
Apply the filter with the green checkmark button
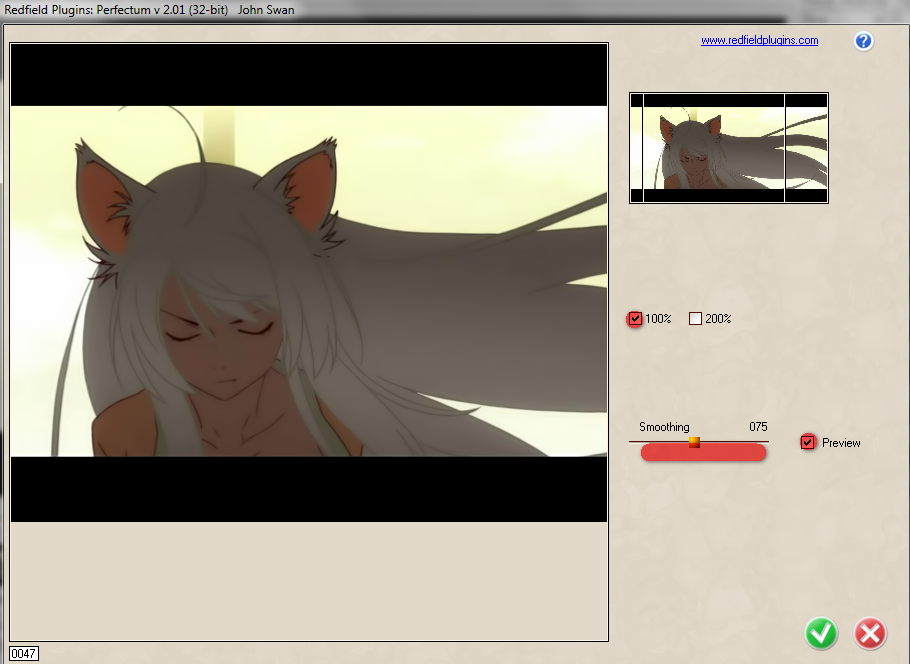click(821, 633)
